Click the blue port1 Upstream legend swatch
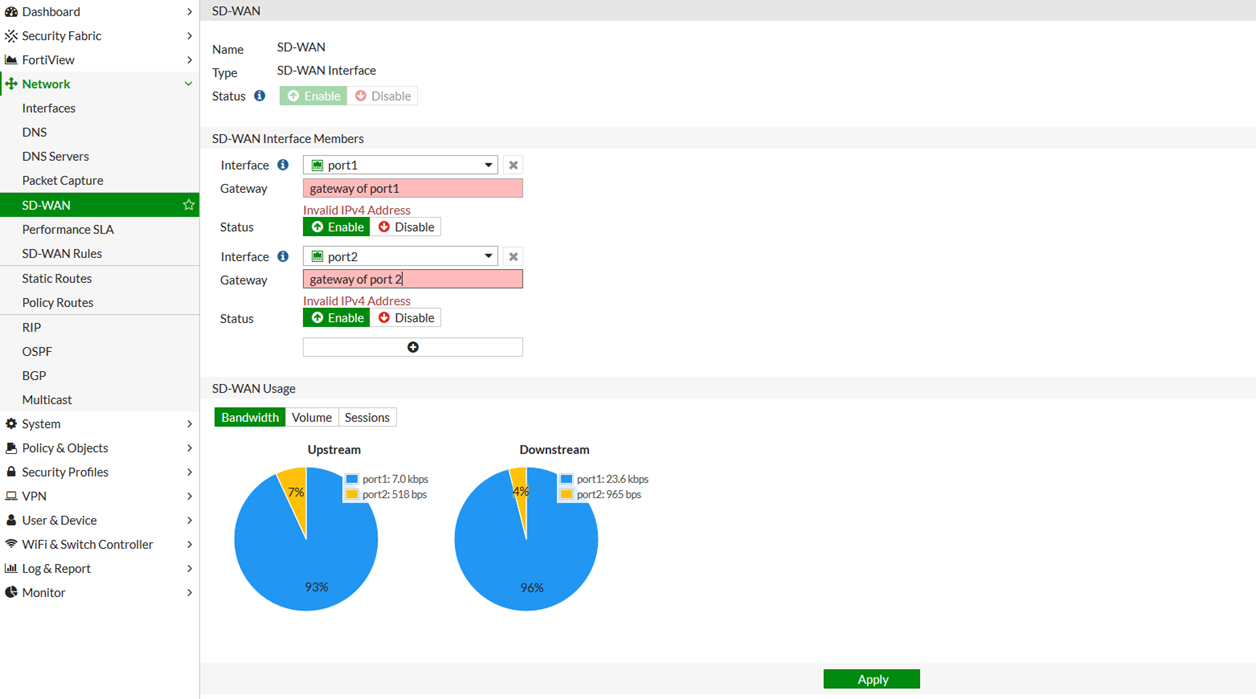Screen dimensions: 1256x699 (x=351, y=480)
